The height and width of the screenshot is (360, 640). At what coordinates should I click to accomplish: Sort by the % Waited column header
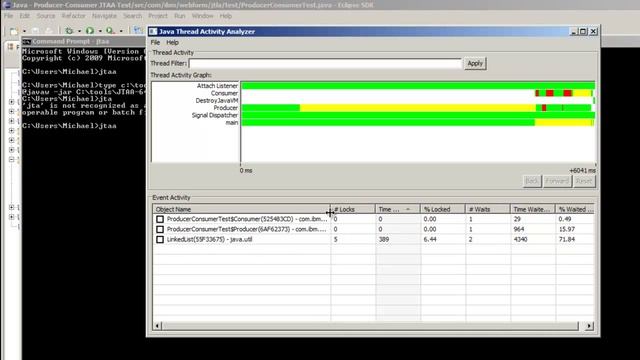coord(575,209)
